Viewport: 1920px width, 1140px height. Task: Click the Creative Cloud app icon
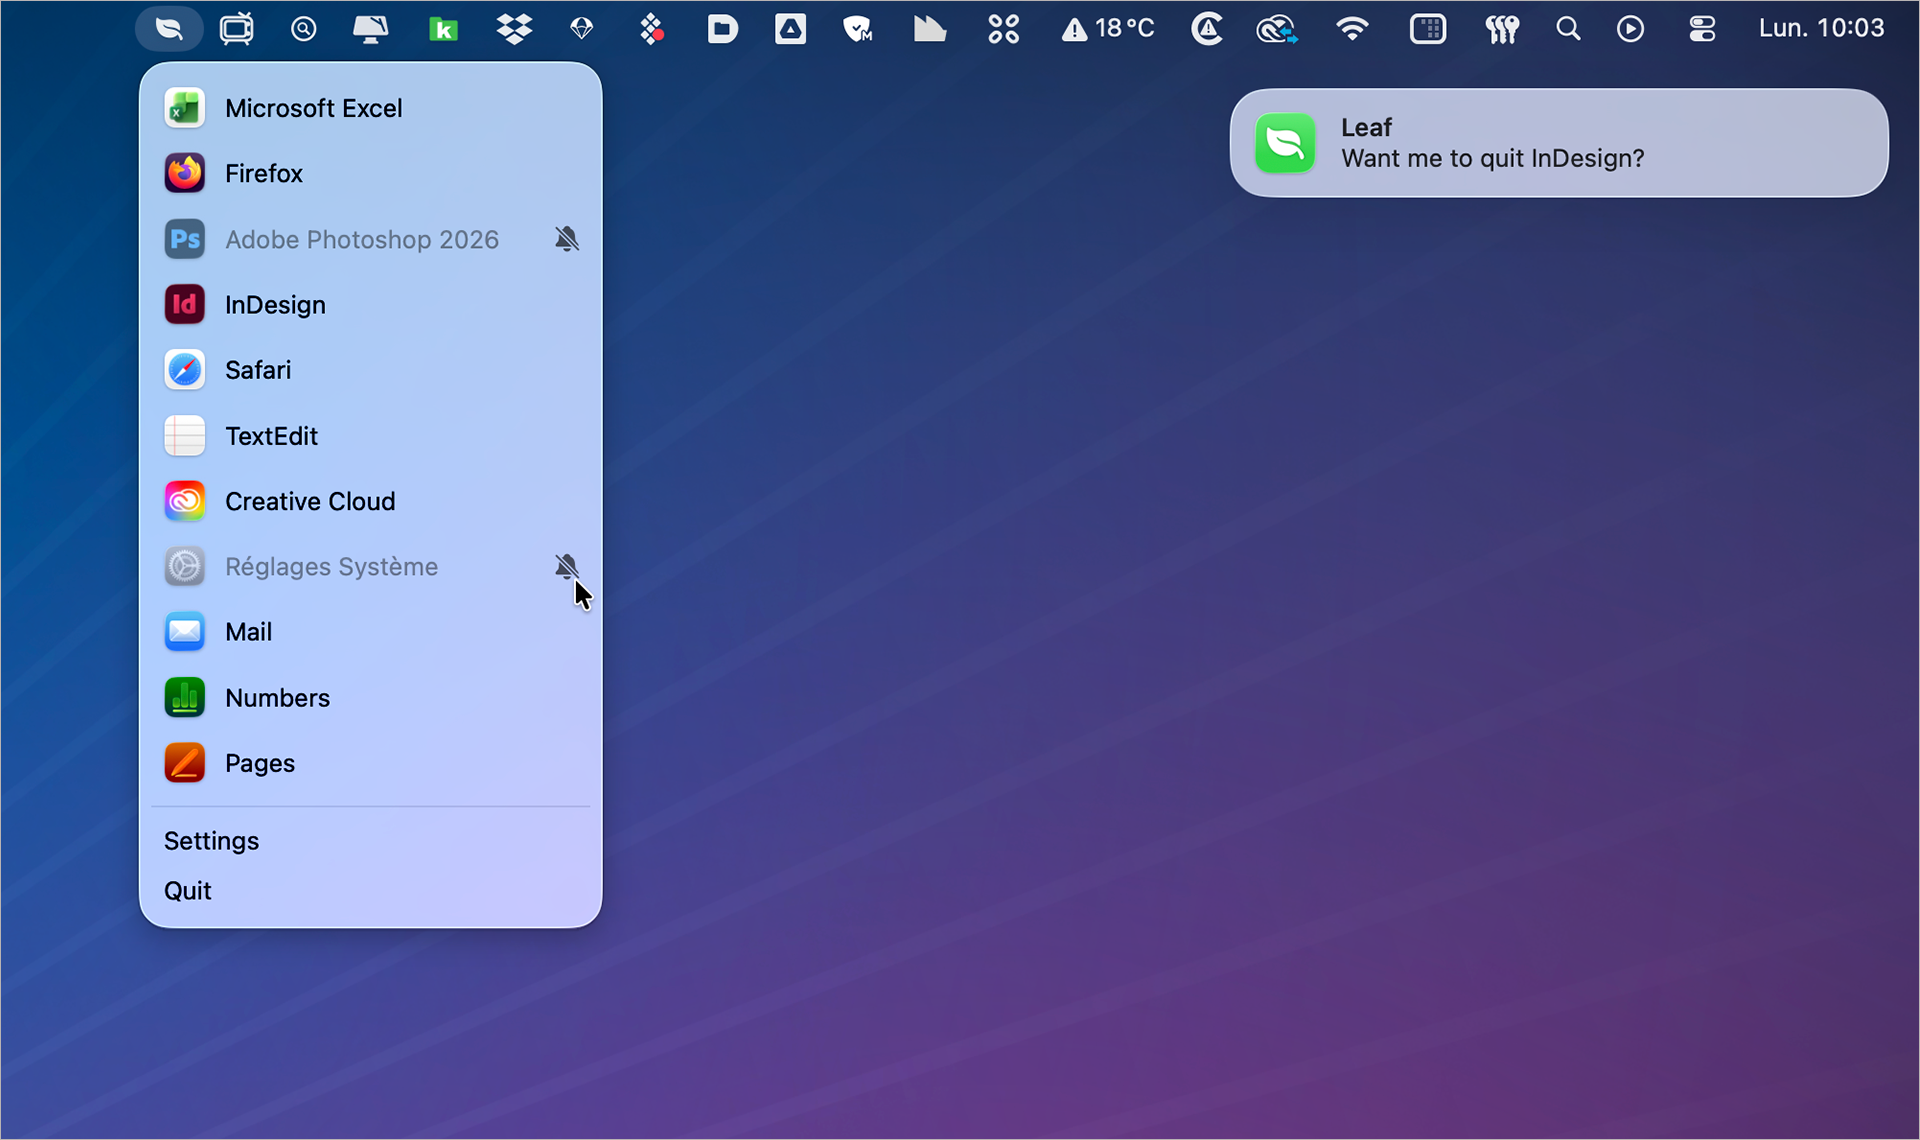click(x=185, y=501)
